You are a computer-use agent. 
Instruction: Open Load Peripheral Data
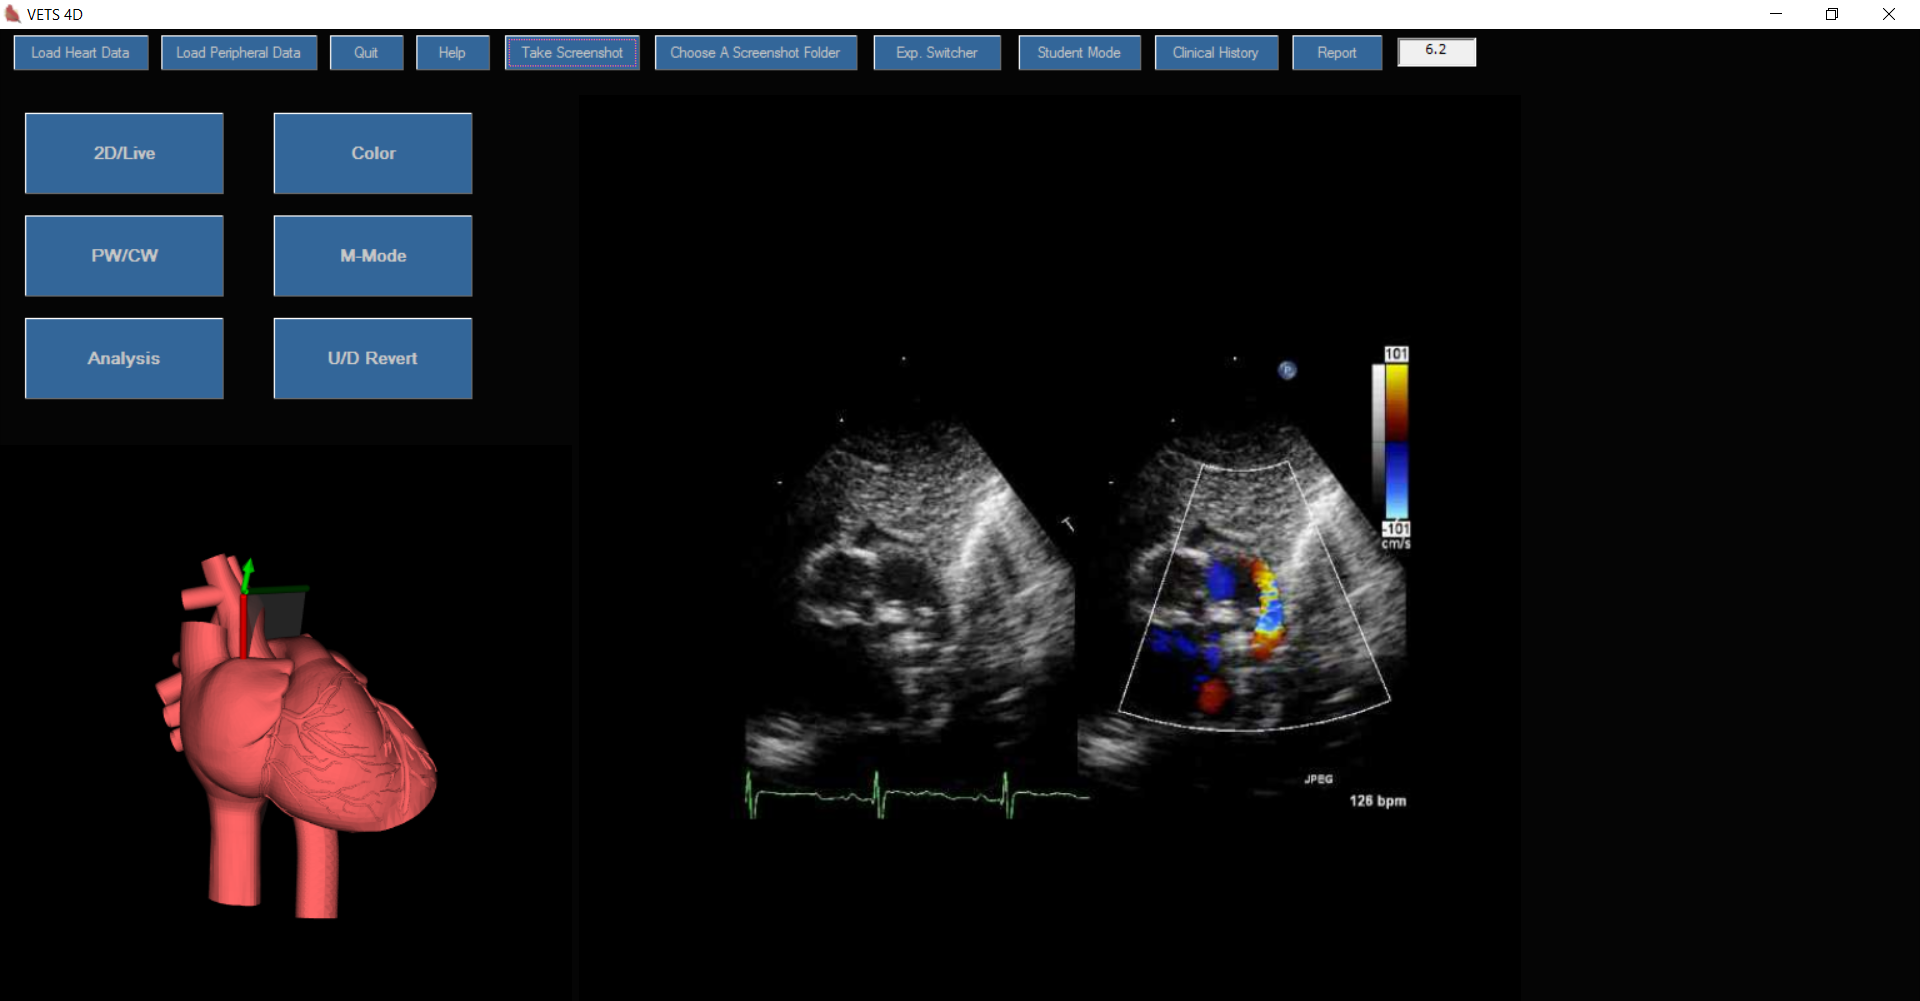[x=239, y=53]
